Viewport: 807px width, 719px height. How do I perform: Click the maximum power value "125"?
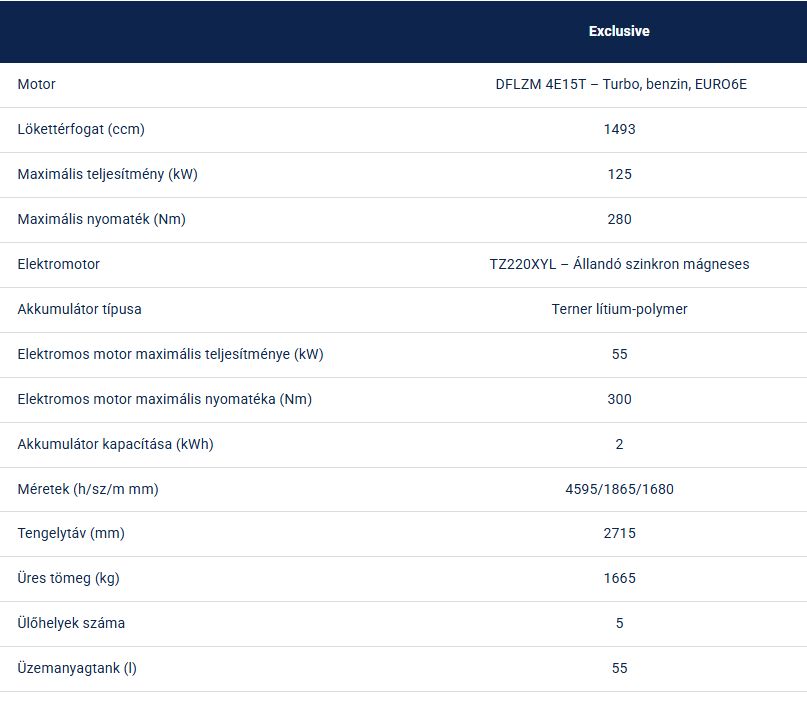619,174
